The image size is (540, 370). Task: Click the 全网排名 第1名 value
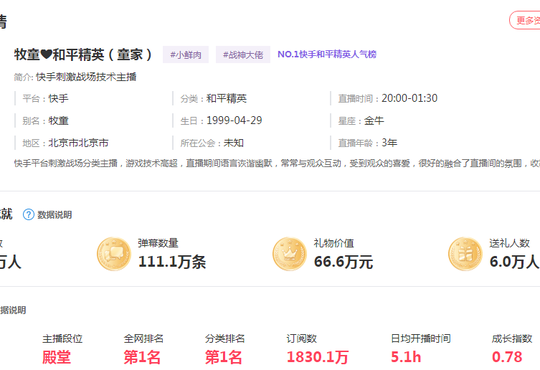click(142, 357)
